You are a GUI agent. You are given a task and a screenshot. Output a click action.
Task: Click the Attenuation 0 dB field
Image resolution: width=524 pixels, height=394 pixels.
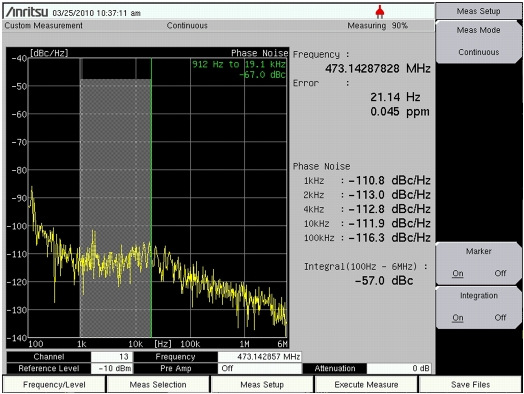[x=399, y=368]
